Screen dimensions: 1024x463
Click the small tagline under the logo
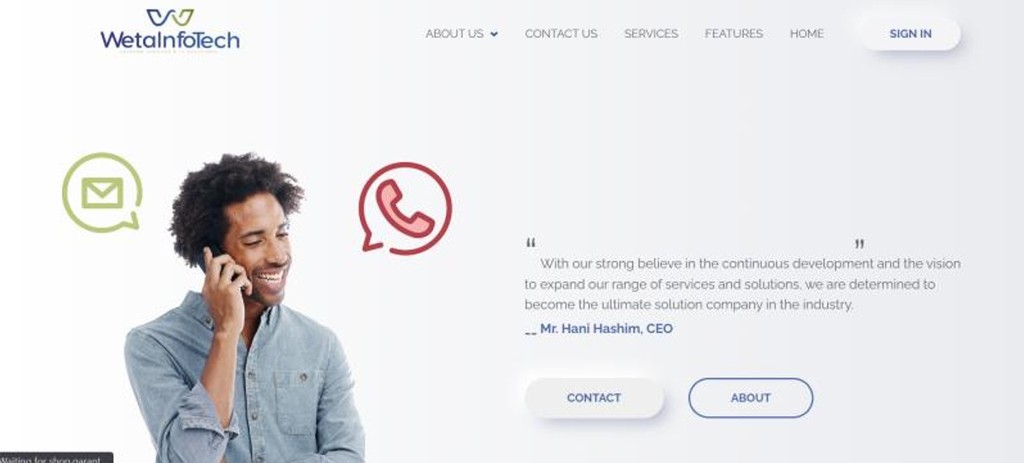click(x=170, y=52)
